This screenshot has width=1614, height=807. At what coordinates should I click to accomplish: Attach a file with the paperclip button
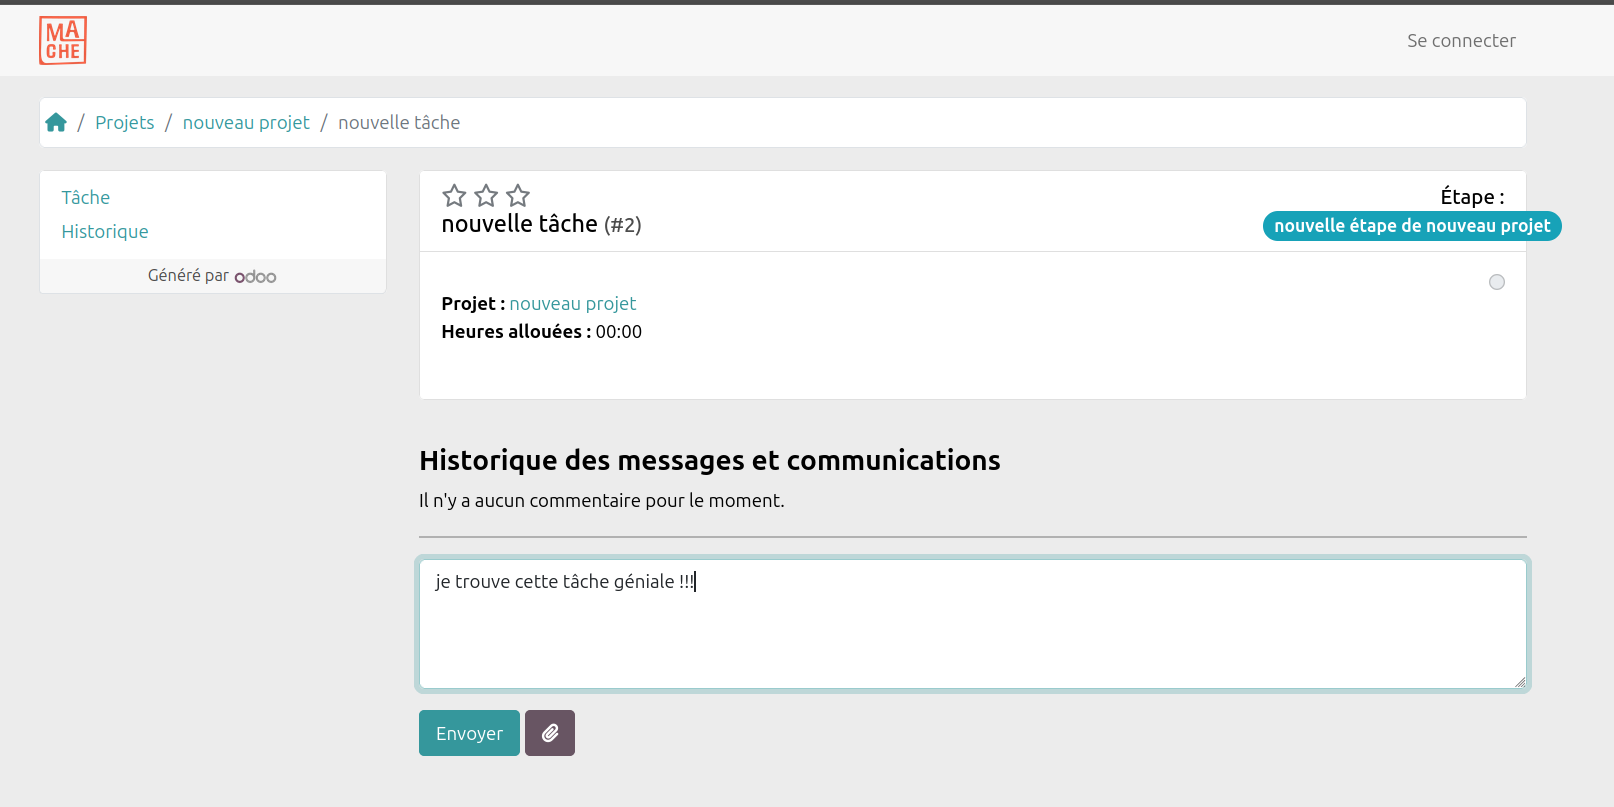[549, 733]
